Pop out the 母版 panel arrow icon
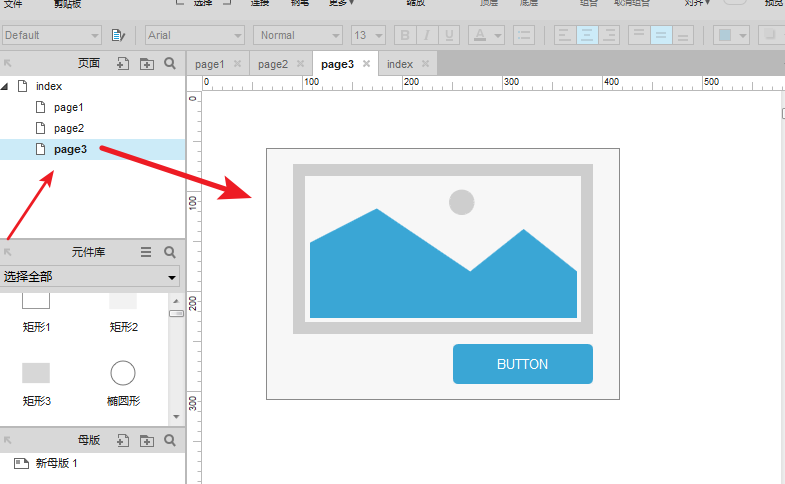The height and width of the screenshot is (484, 785). tap(8, 440)
